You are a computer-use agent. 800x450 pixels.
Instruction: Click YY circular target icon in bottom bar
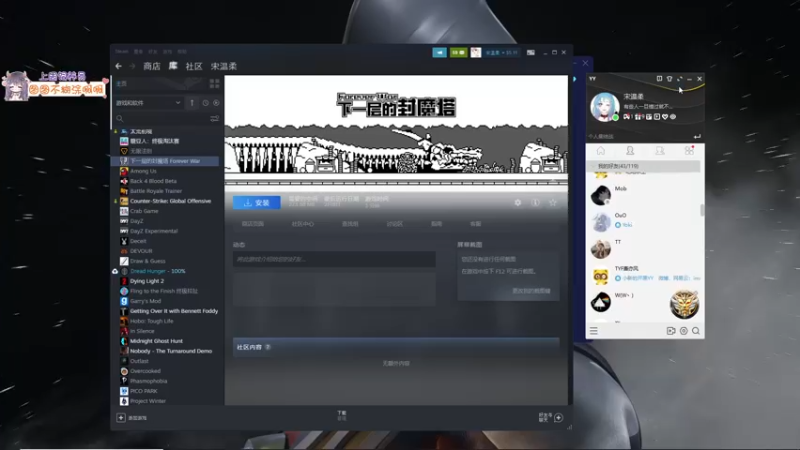(684, 331)
